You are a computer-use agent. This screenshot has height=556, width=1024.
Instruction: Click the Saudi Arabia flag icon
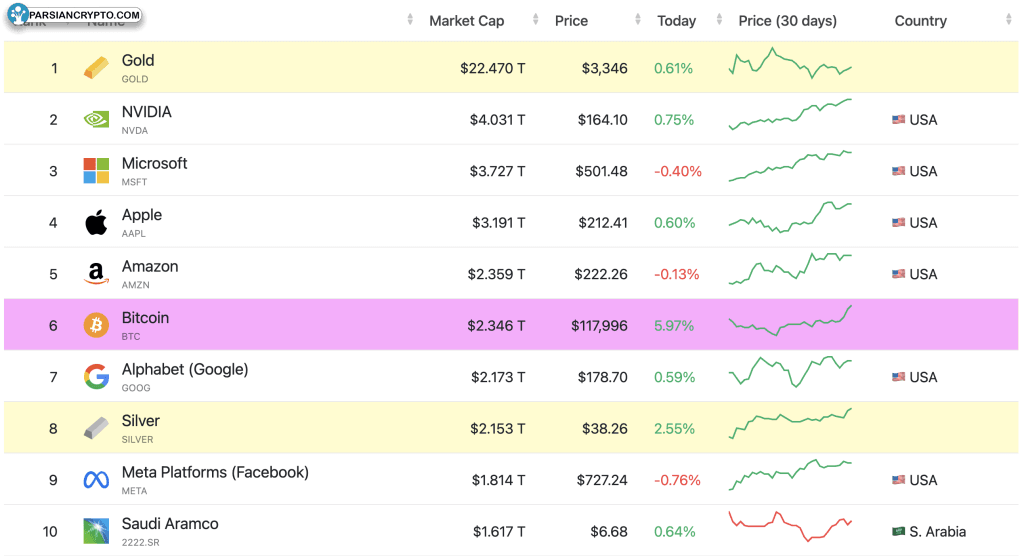click(899, 531)
